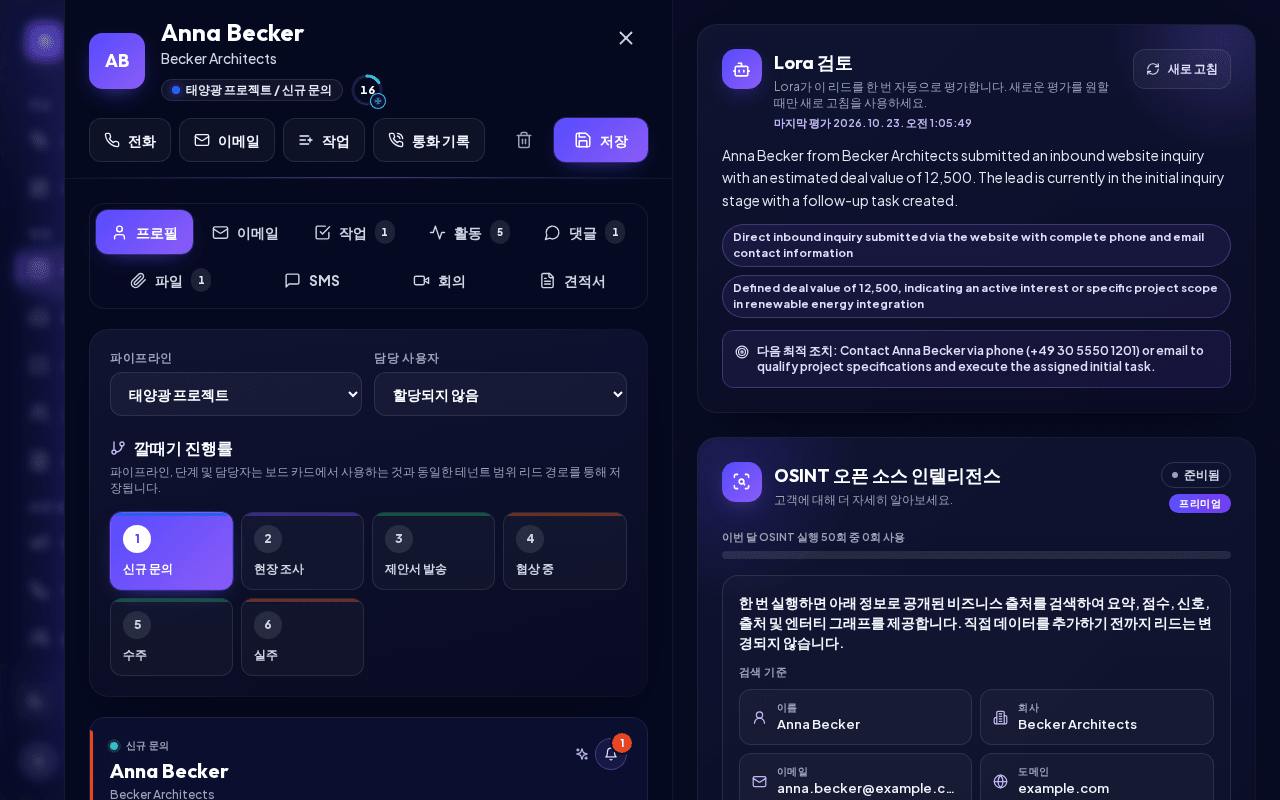
Task: Click the OSINT scan icon
Action: pos(742,482)
